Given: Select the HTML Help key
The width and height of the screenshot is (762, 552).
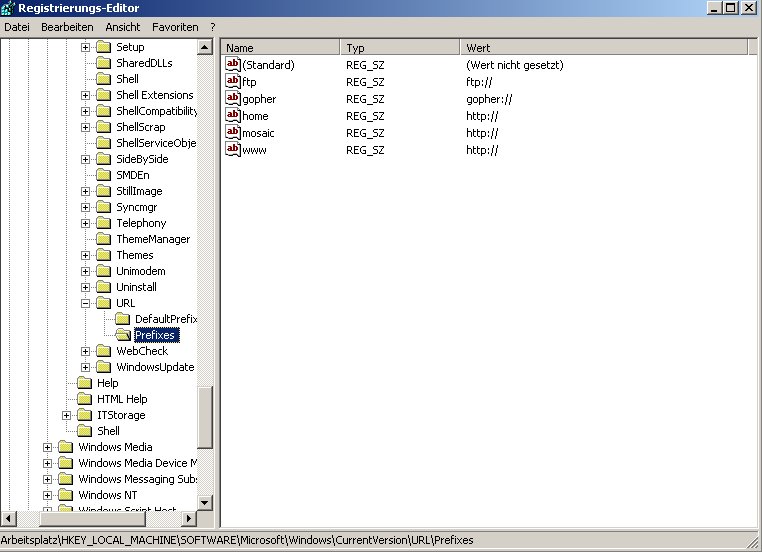Looking at the screenshot, I should coord(121,399).
